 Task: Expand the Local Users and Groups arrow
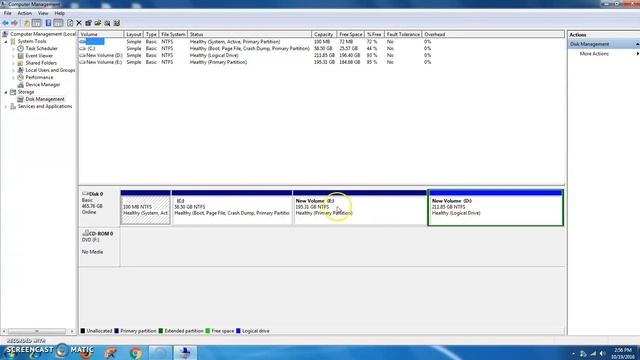coord(13,70)
